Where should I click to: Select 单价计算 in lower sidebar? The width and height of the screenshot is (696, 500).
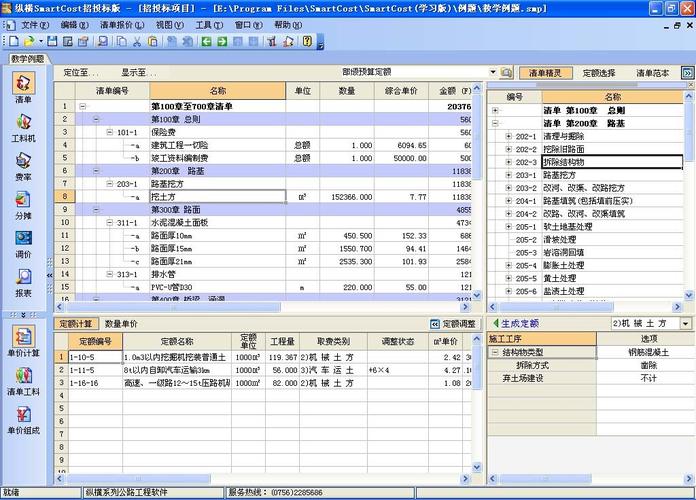coord(23,342)
